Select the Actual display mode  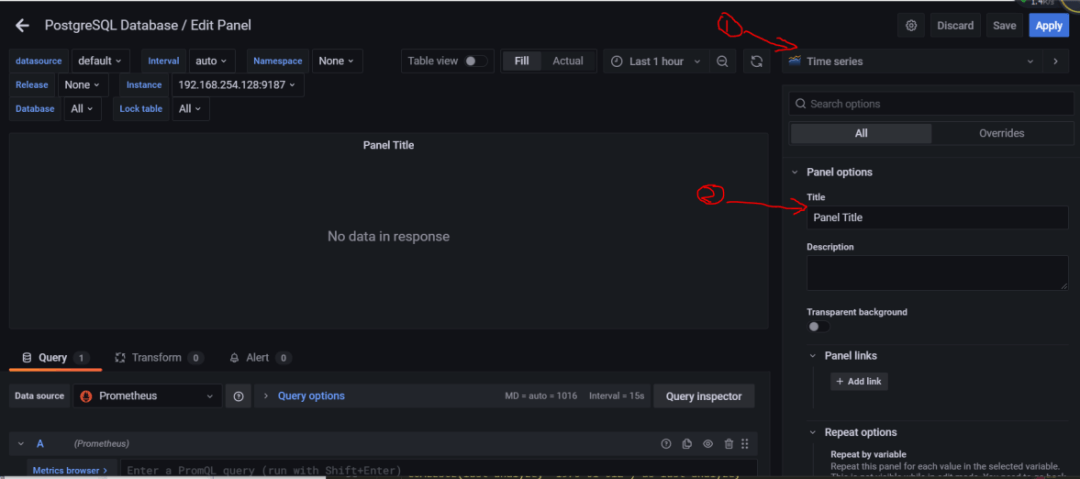pos(568,61)
